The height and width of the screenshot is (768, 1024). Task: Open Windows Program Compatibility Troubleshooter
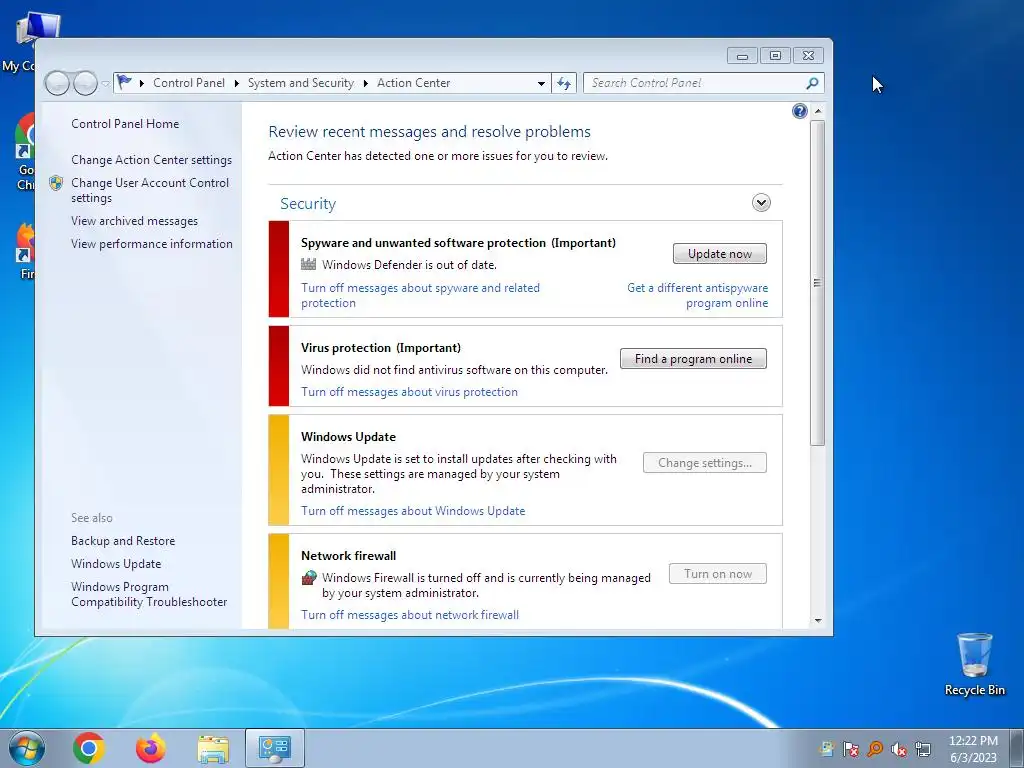click(x=149, y=594)
